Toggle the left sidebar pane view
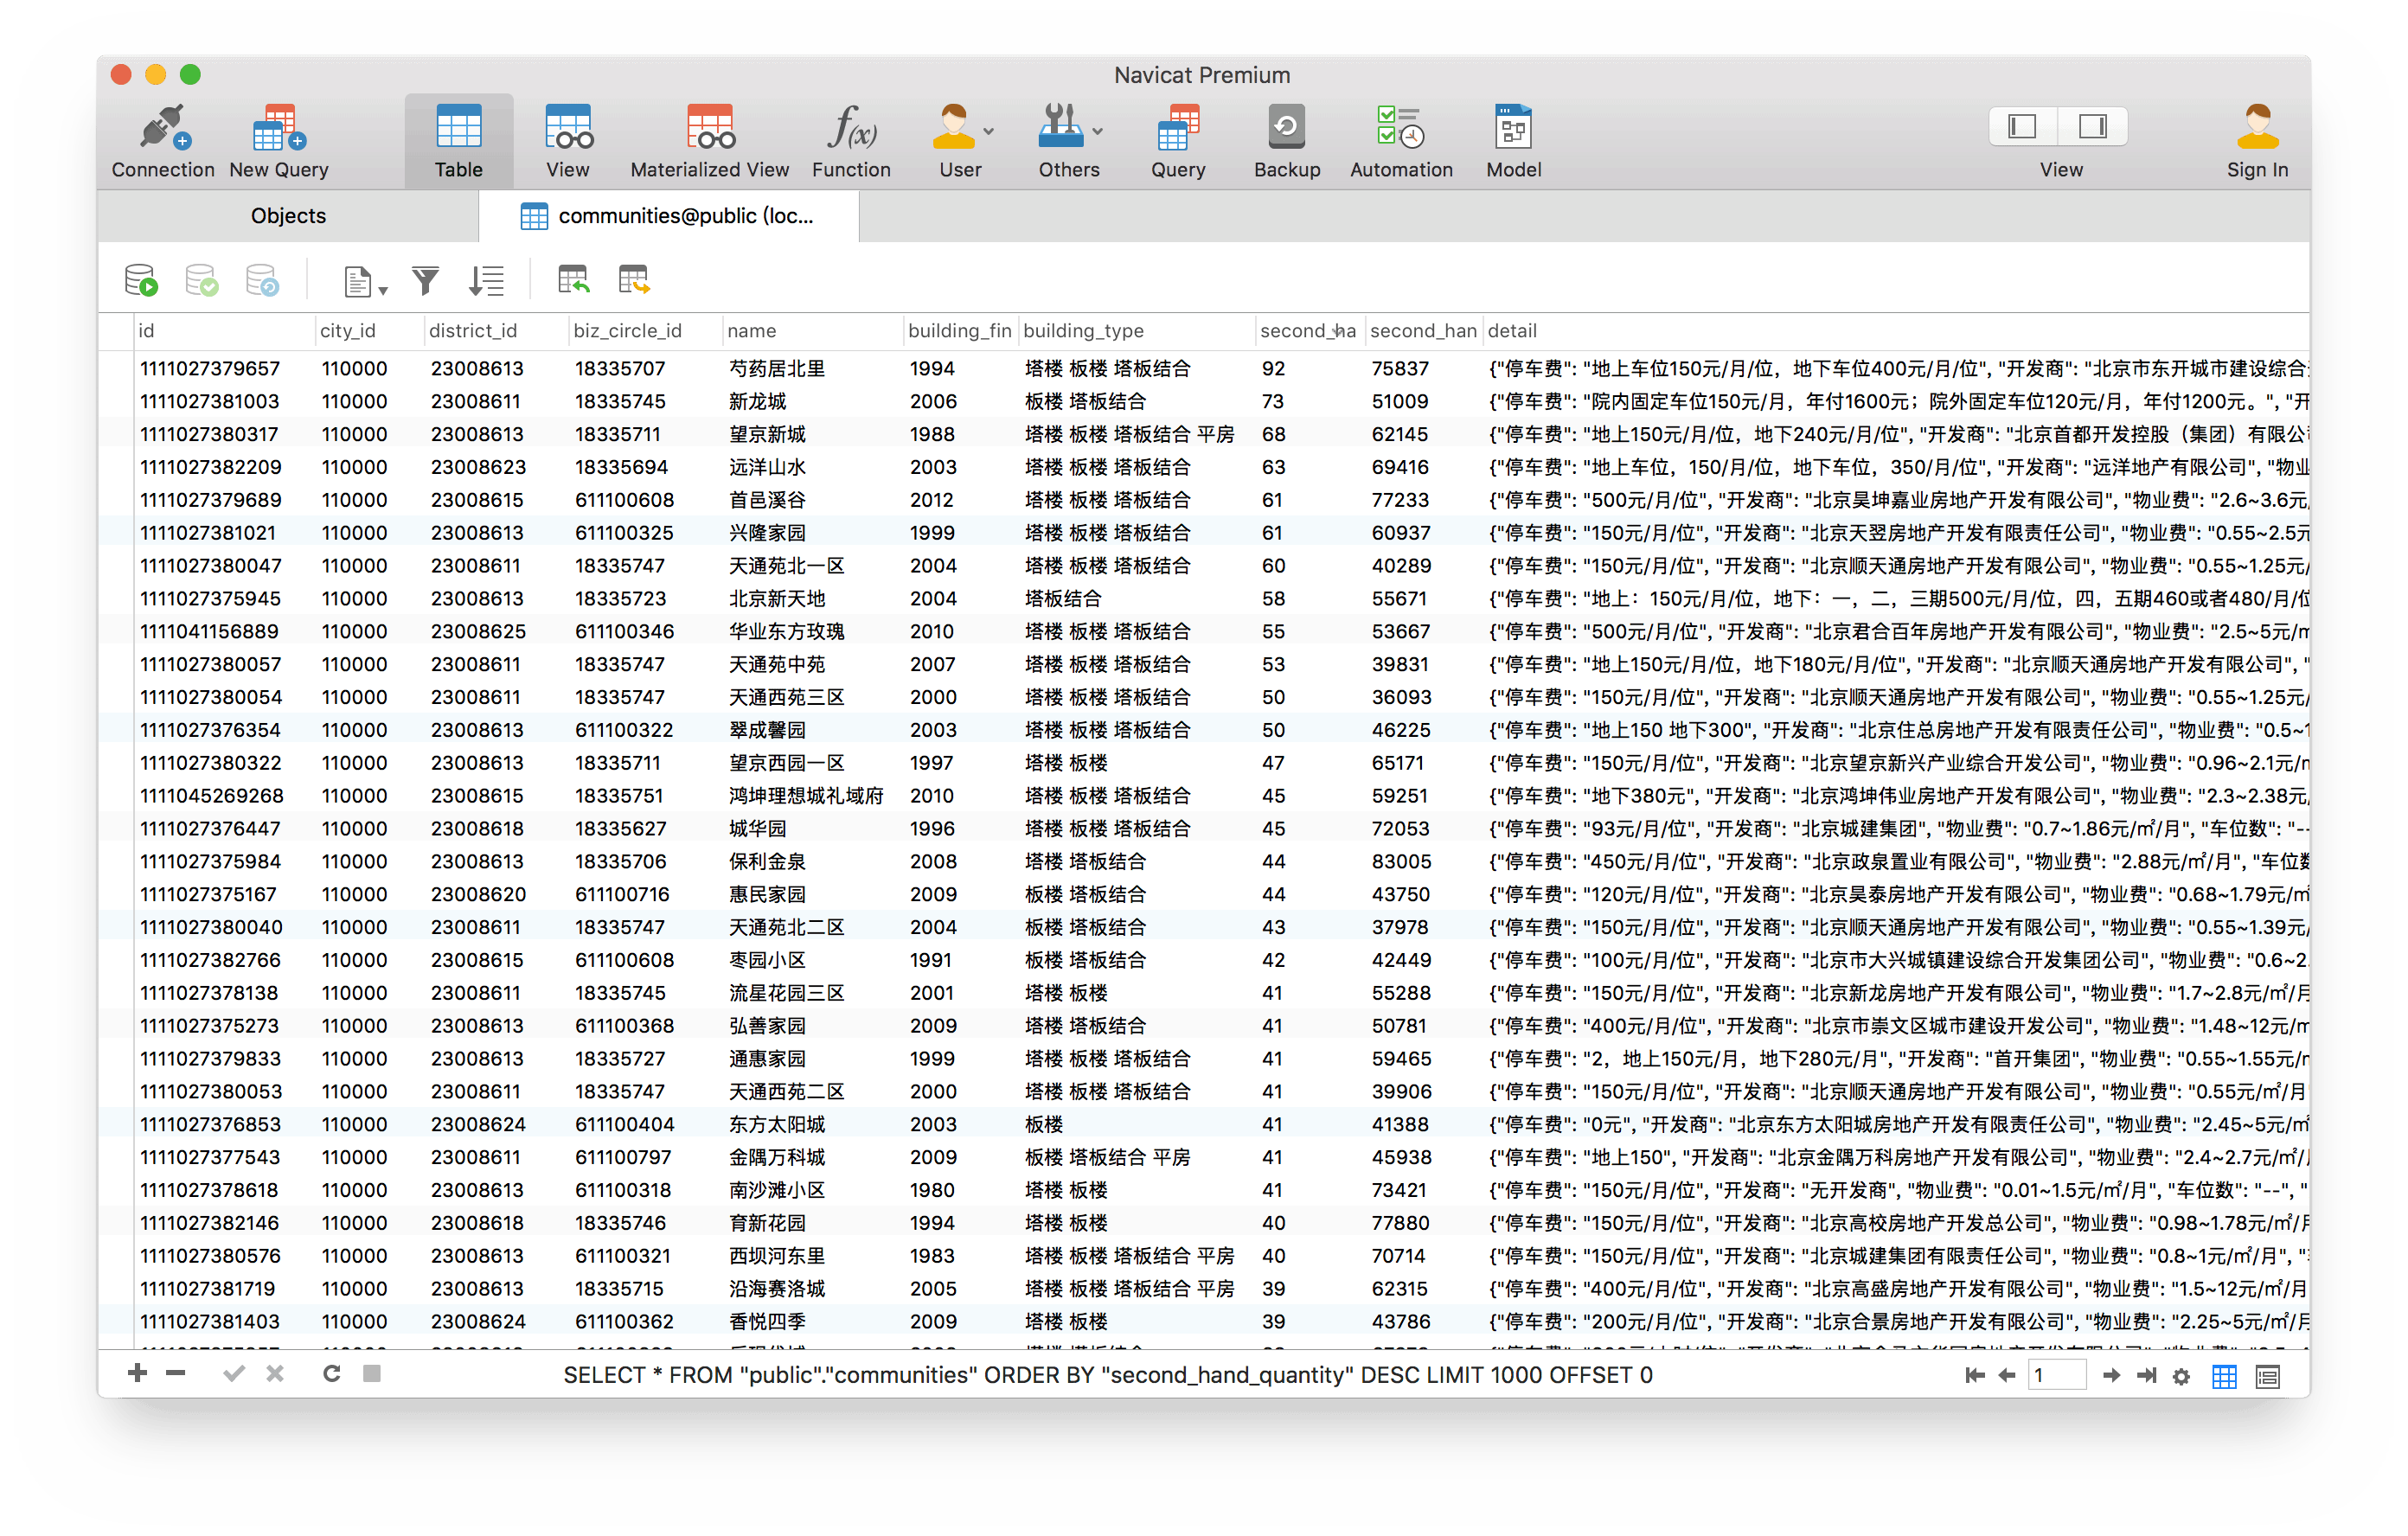Screen dimensions: 2408x1536 point(2022,126)
